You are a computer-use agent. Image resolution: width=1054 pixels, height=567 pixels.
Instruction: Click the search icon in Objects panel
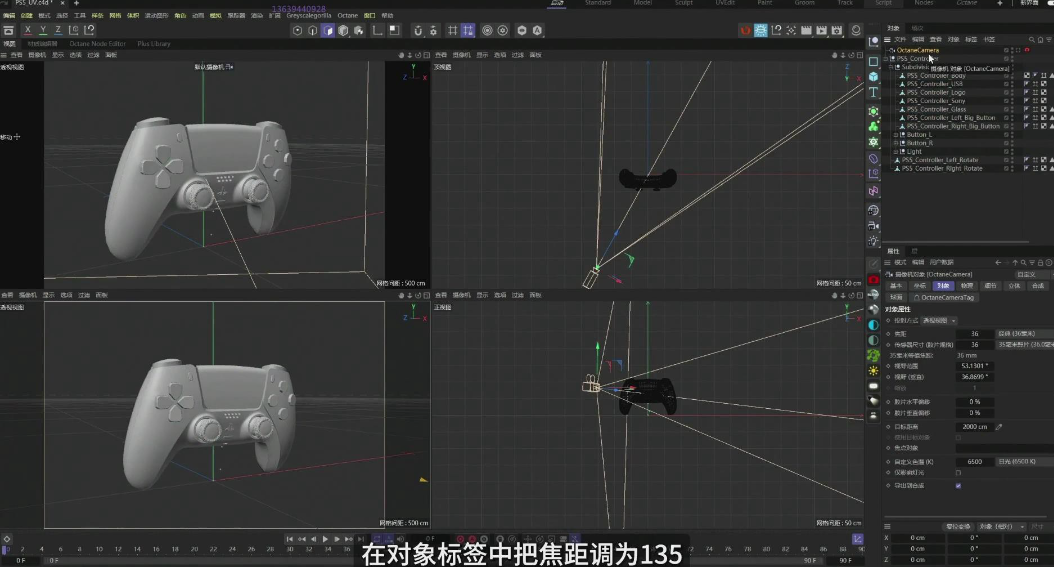click(1032, 40)
